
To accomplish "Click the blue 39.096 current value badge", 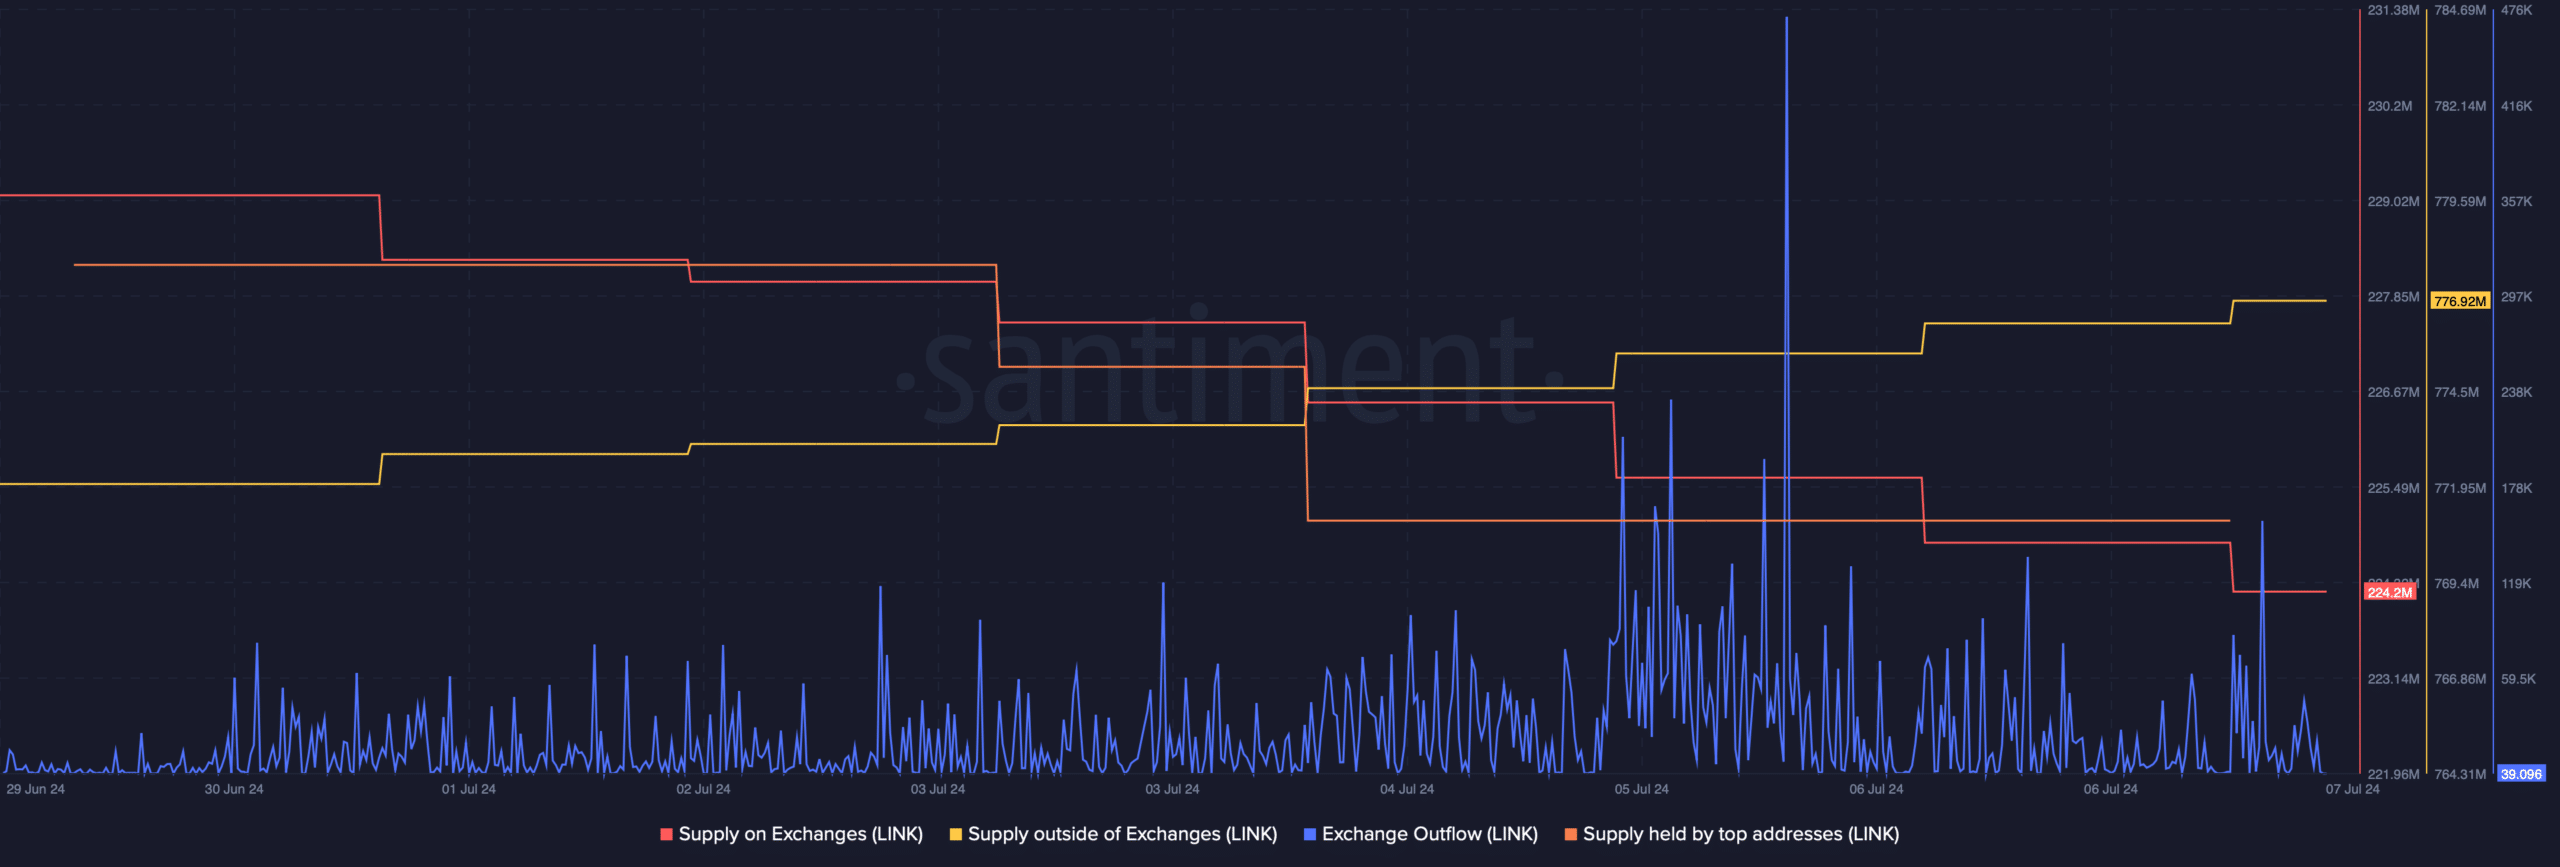I will coord(2521,774).
